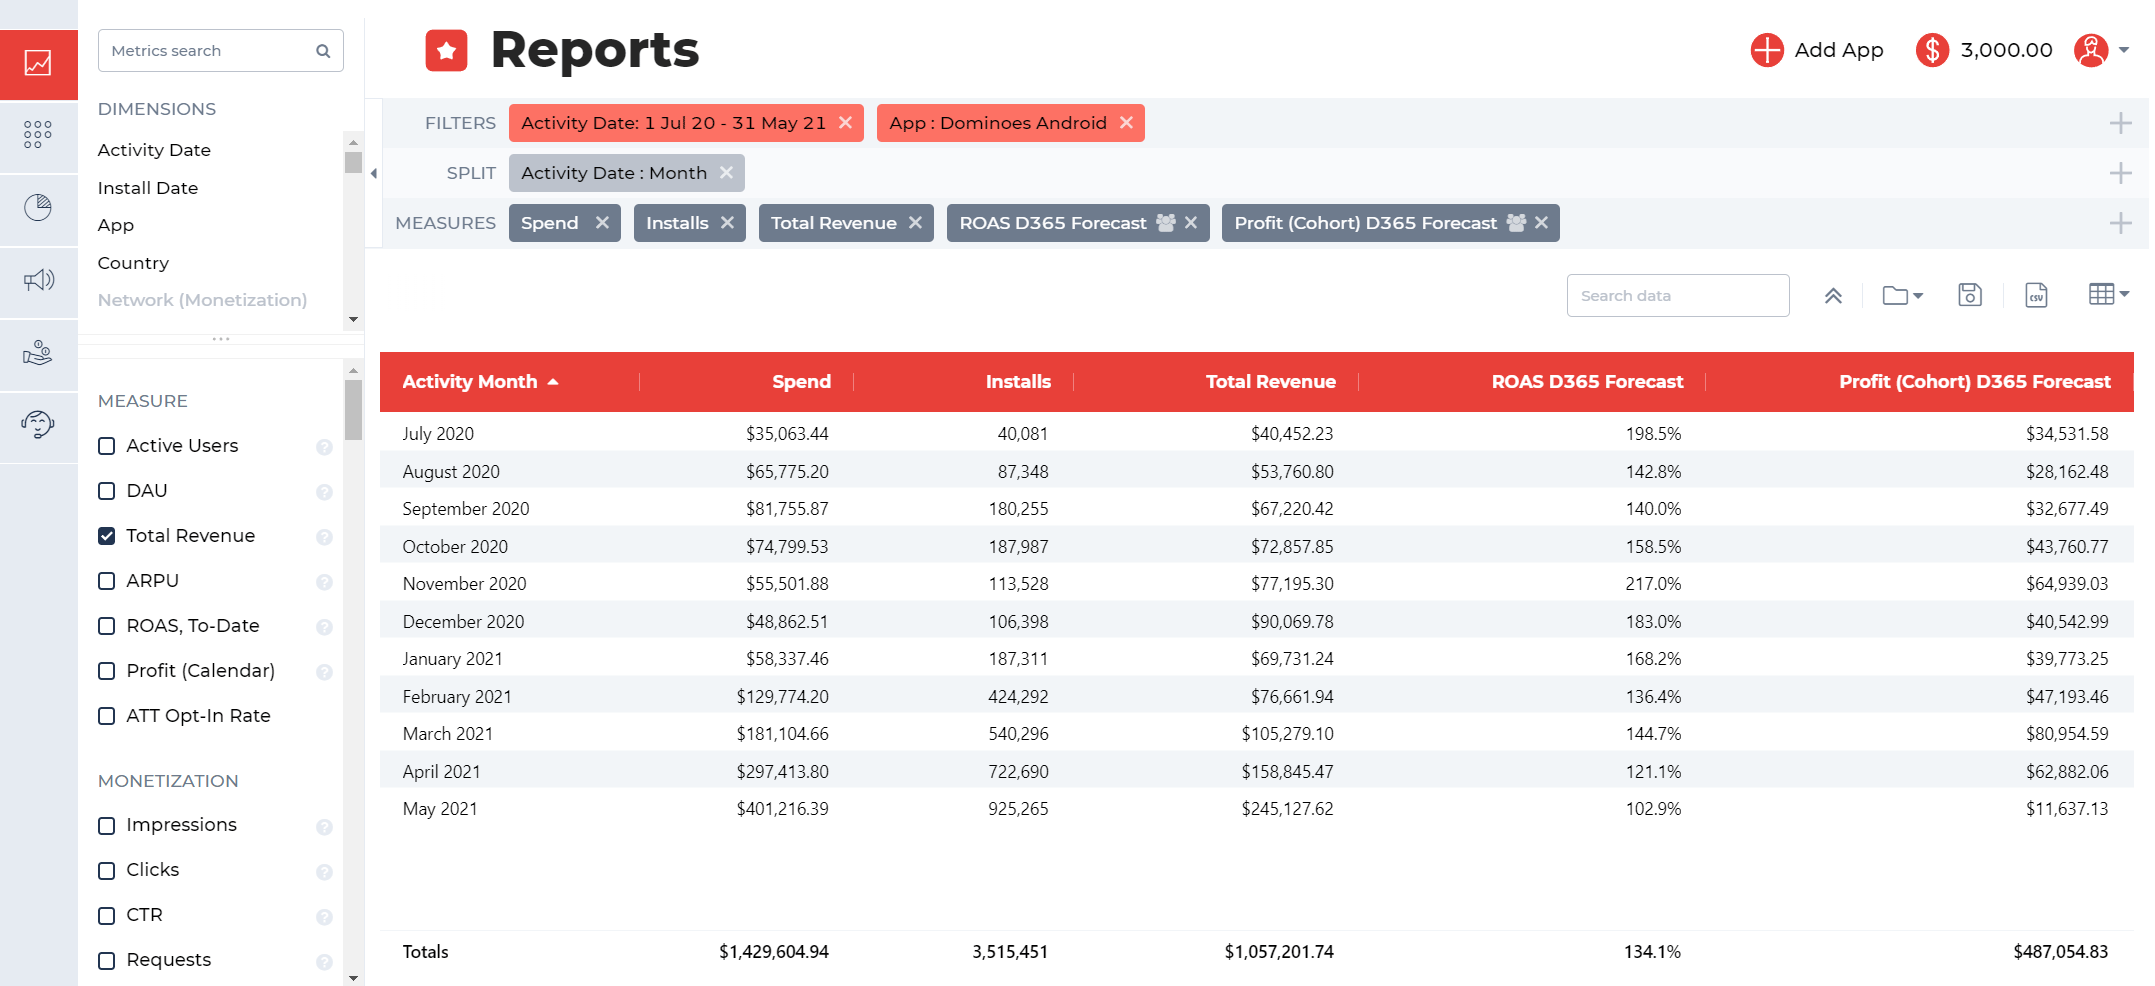Viewport: 2155px width, 986px height.
Task: Open the pie chart sidebar icon
Action: [38, 207]
